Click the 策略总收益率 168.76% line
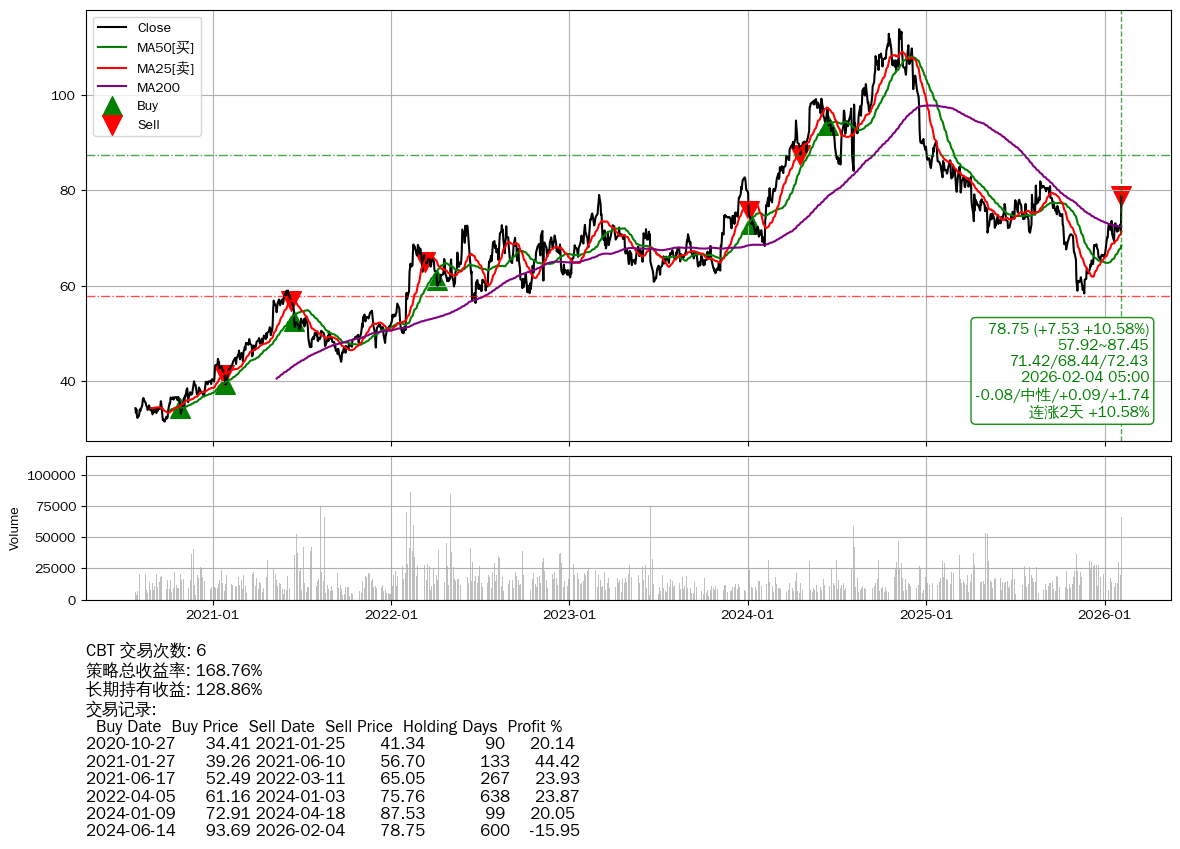The image size is (1180, 849). click(174, 670)
